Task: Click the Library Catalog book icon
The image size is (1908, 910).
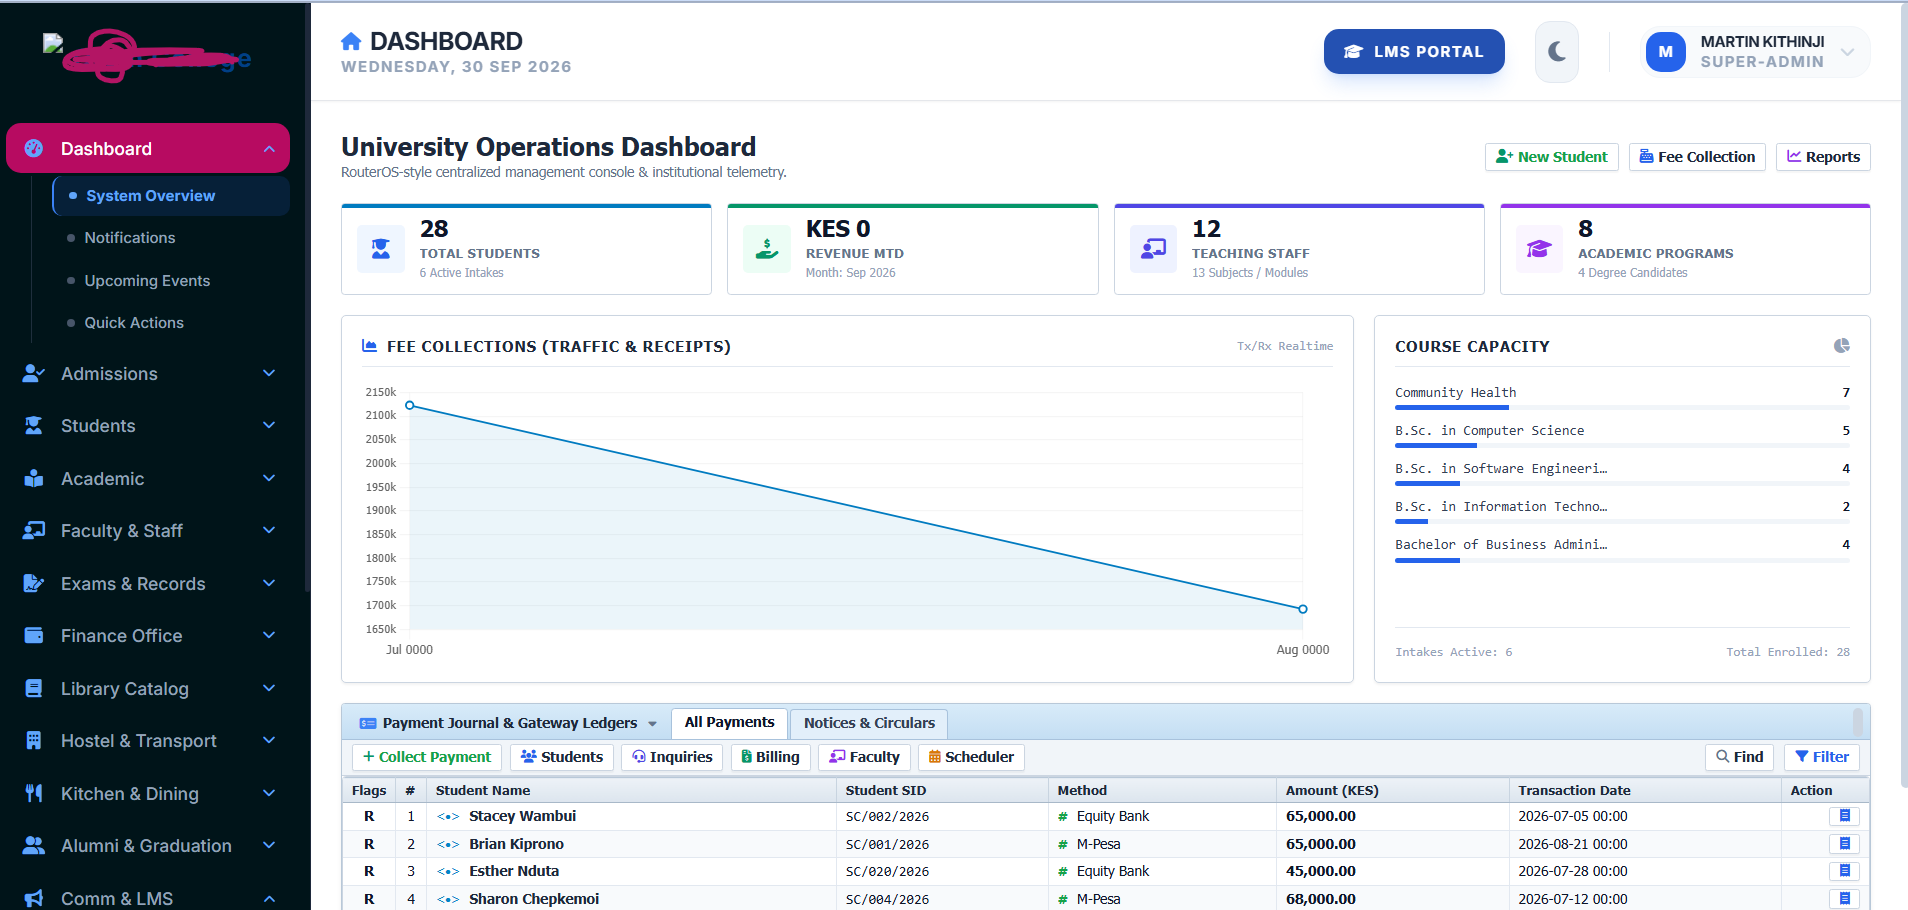Action: (x=34, y=688)
